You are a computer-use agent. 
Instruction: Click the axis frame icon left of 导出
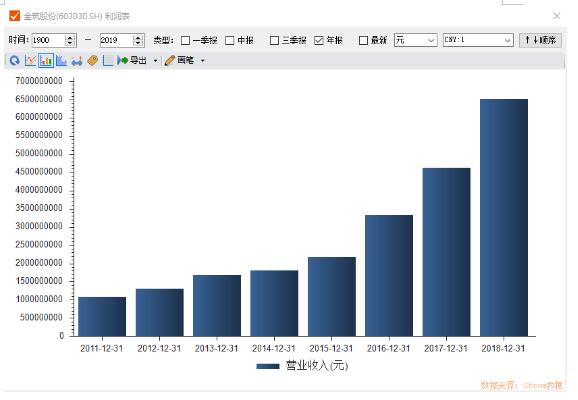(108, 60)
